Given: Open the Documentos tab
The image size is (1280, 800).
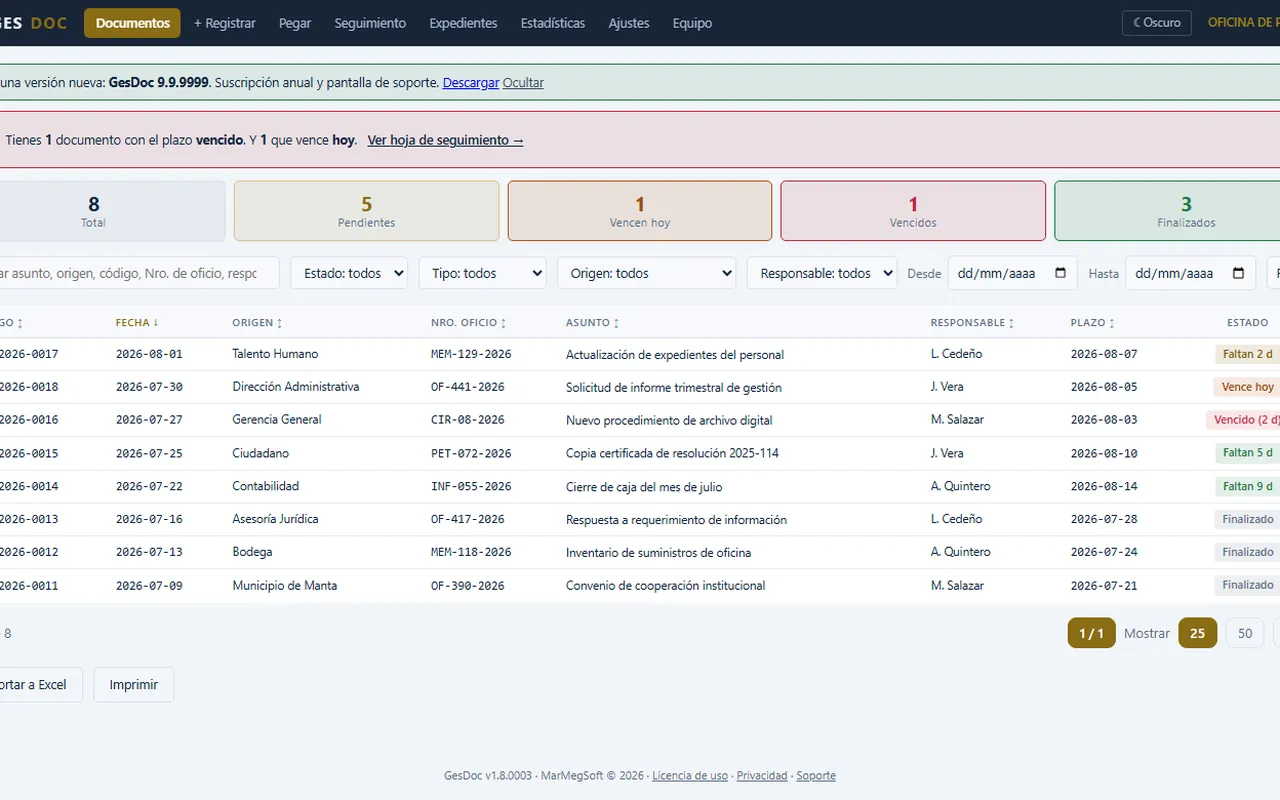Looking at the screenshot, I should pos(132,23).
